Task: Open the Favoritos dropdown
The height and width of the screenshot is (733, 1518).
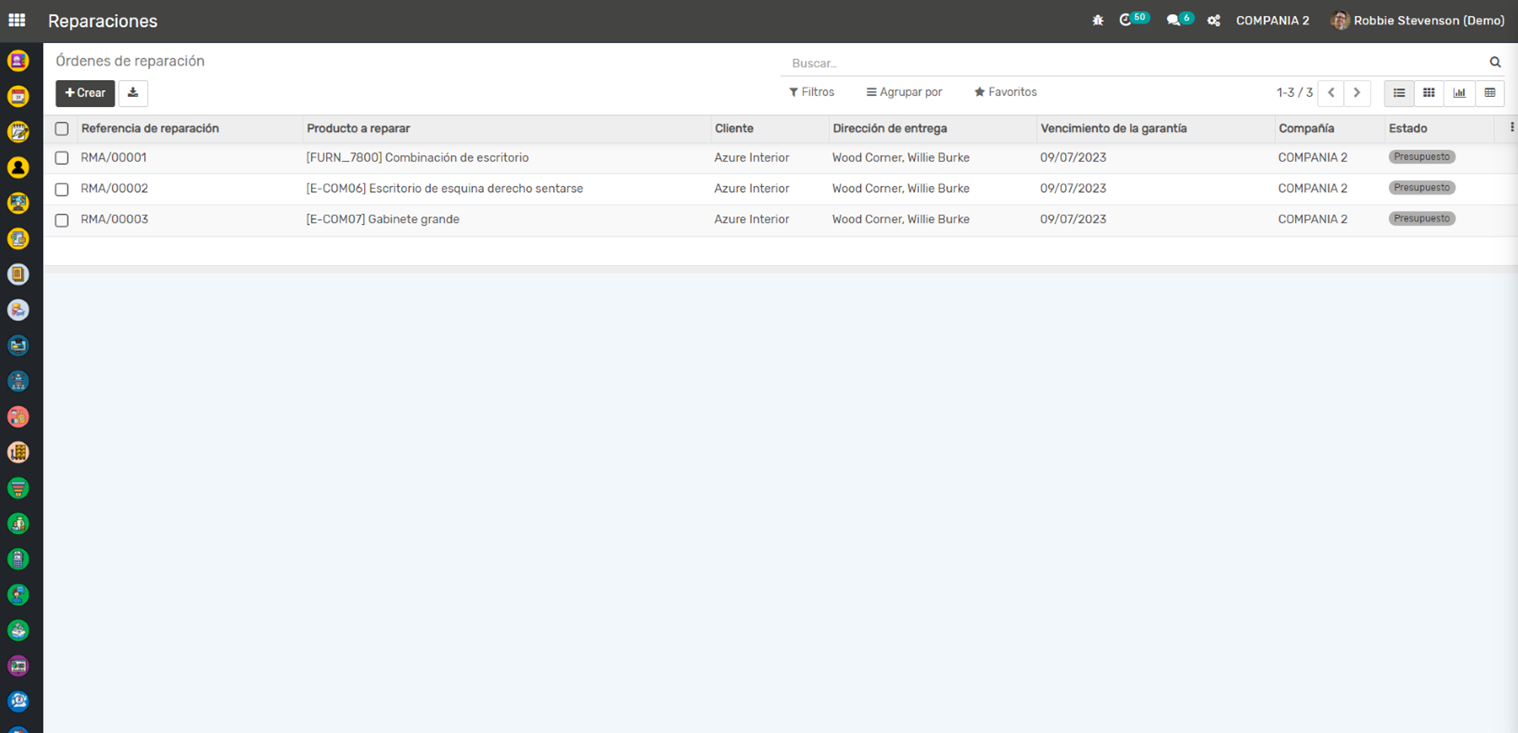Action: click(x=1005, y=92)
